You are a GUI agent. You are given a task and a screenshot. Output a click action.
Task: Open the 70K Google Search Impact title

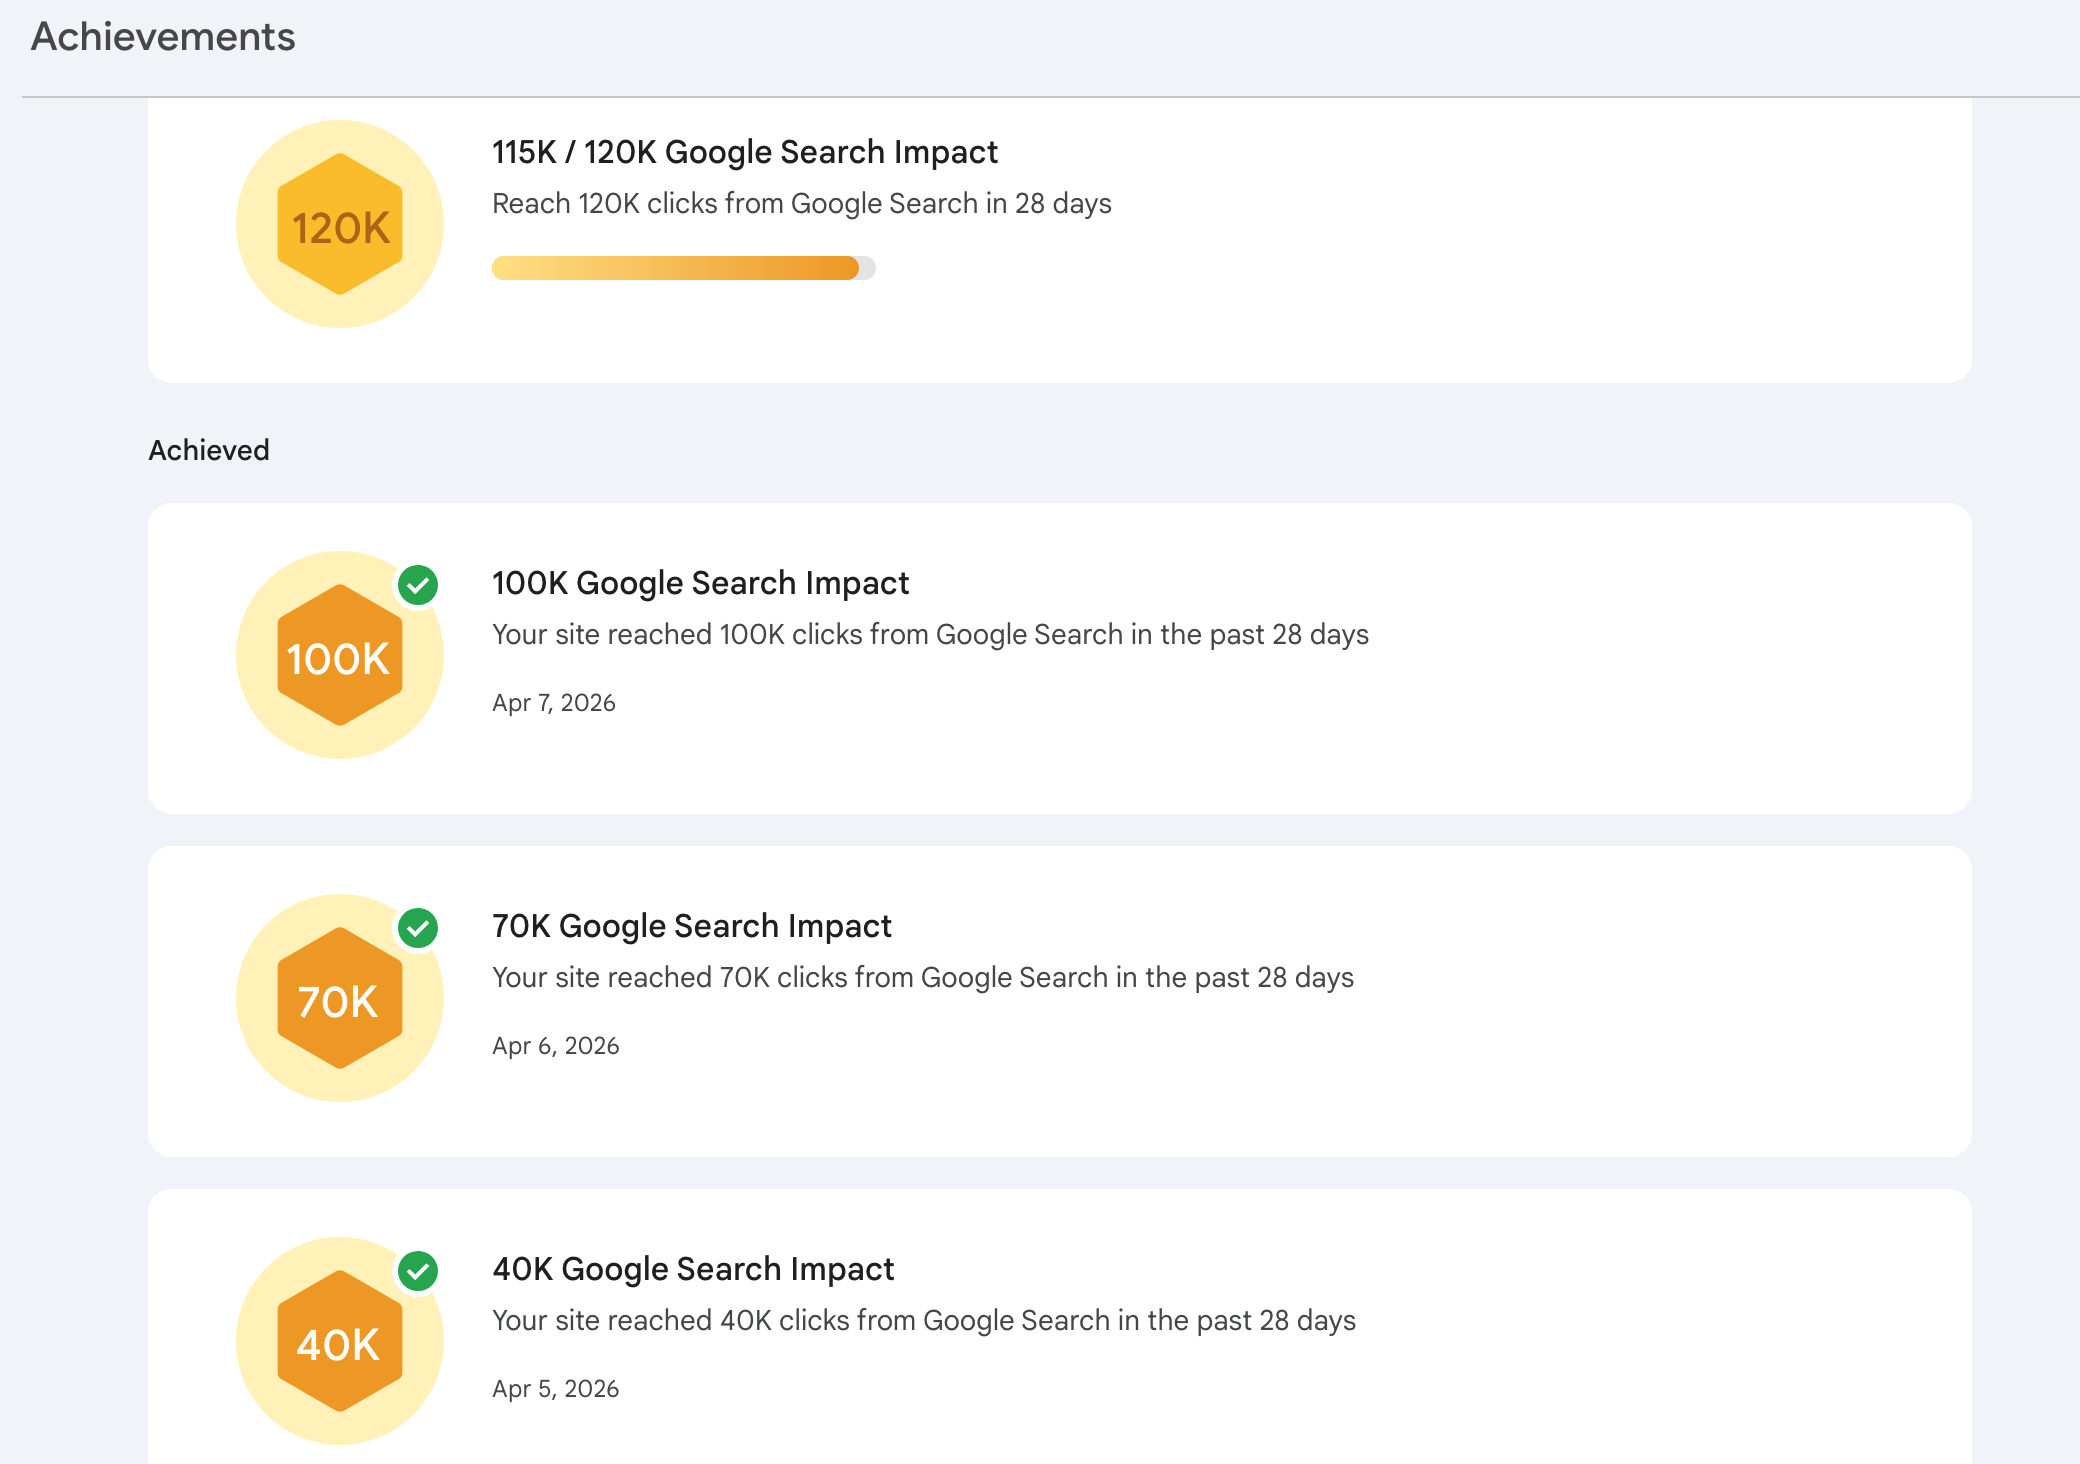click(x=691, y=926)
